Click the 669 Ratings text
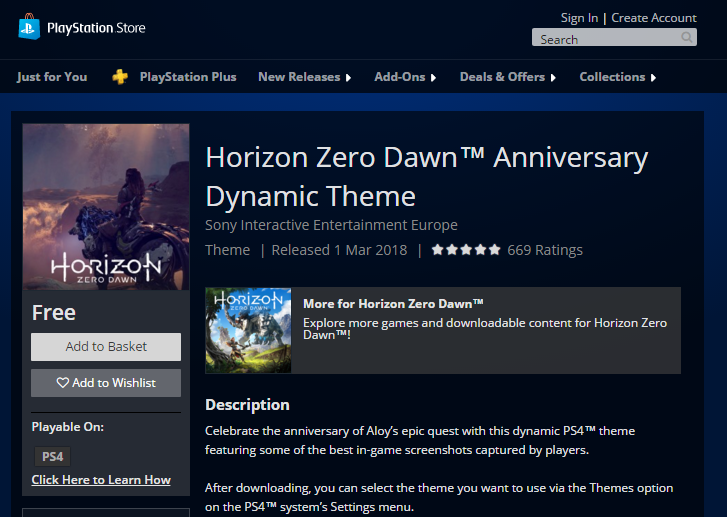727x517 pixels. 545,250
